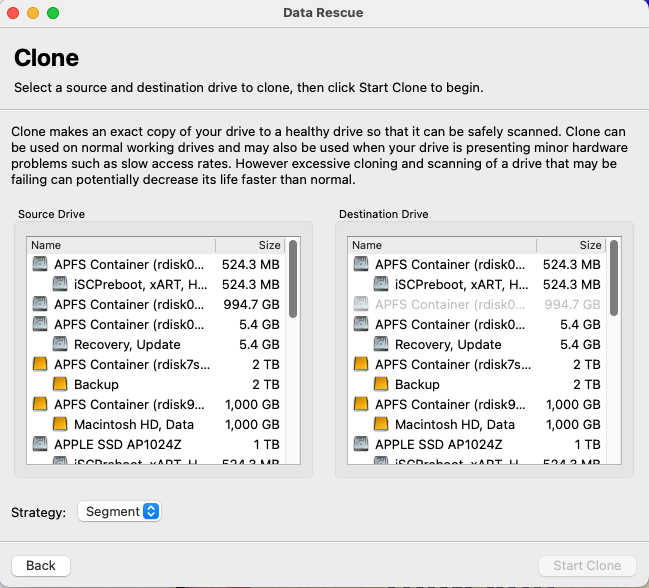
Task: Click the '994.7 GB' size cell in Source Drive
Action: pos(251,304)
